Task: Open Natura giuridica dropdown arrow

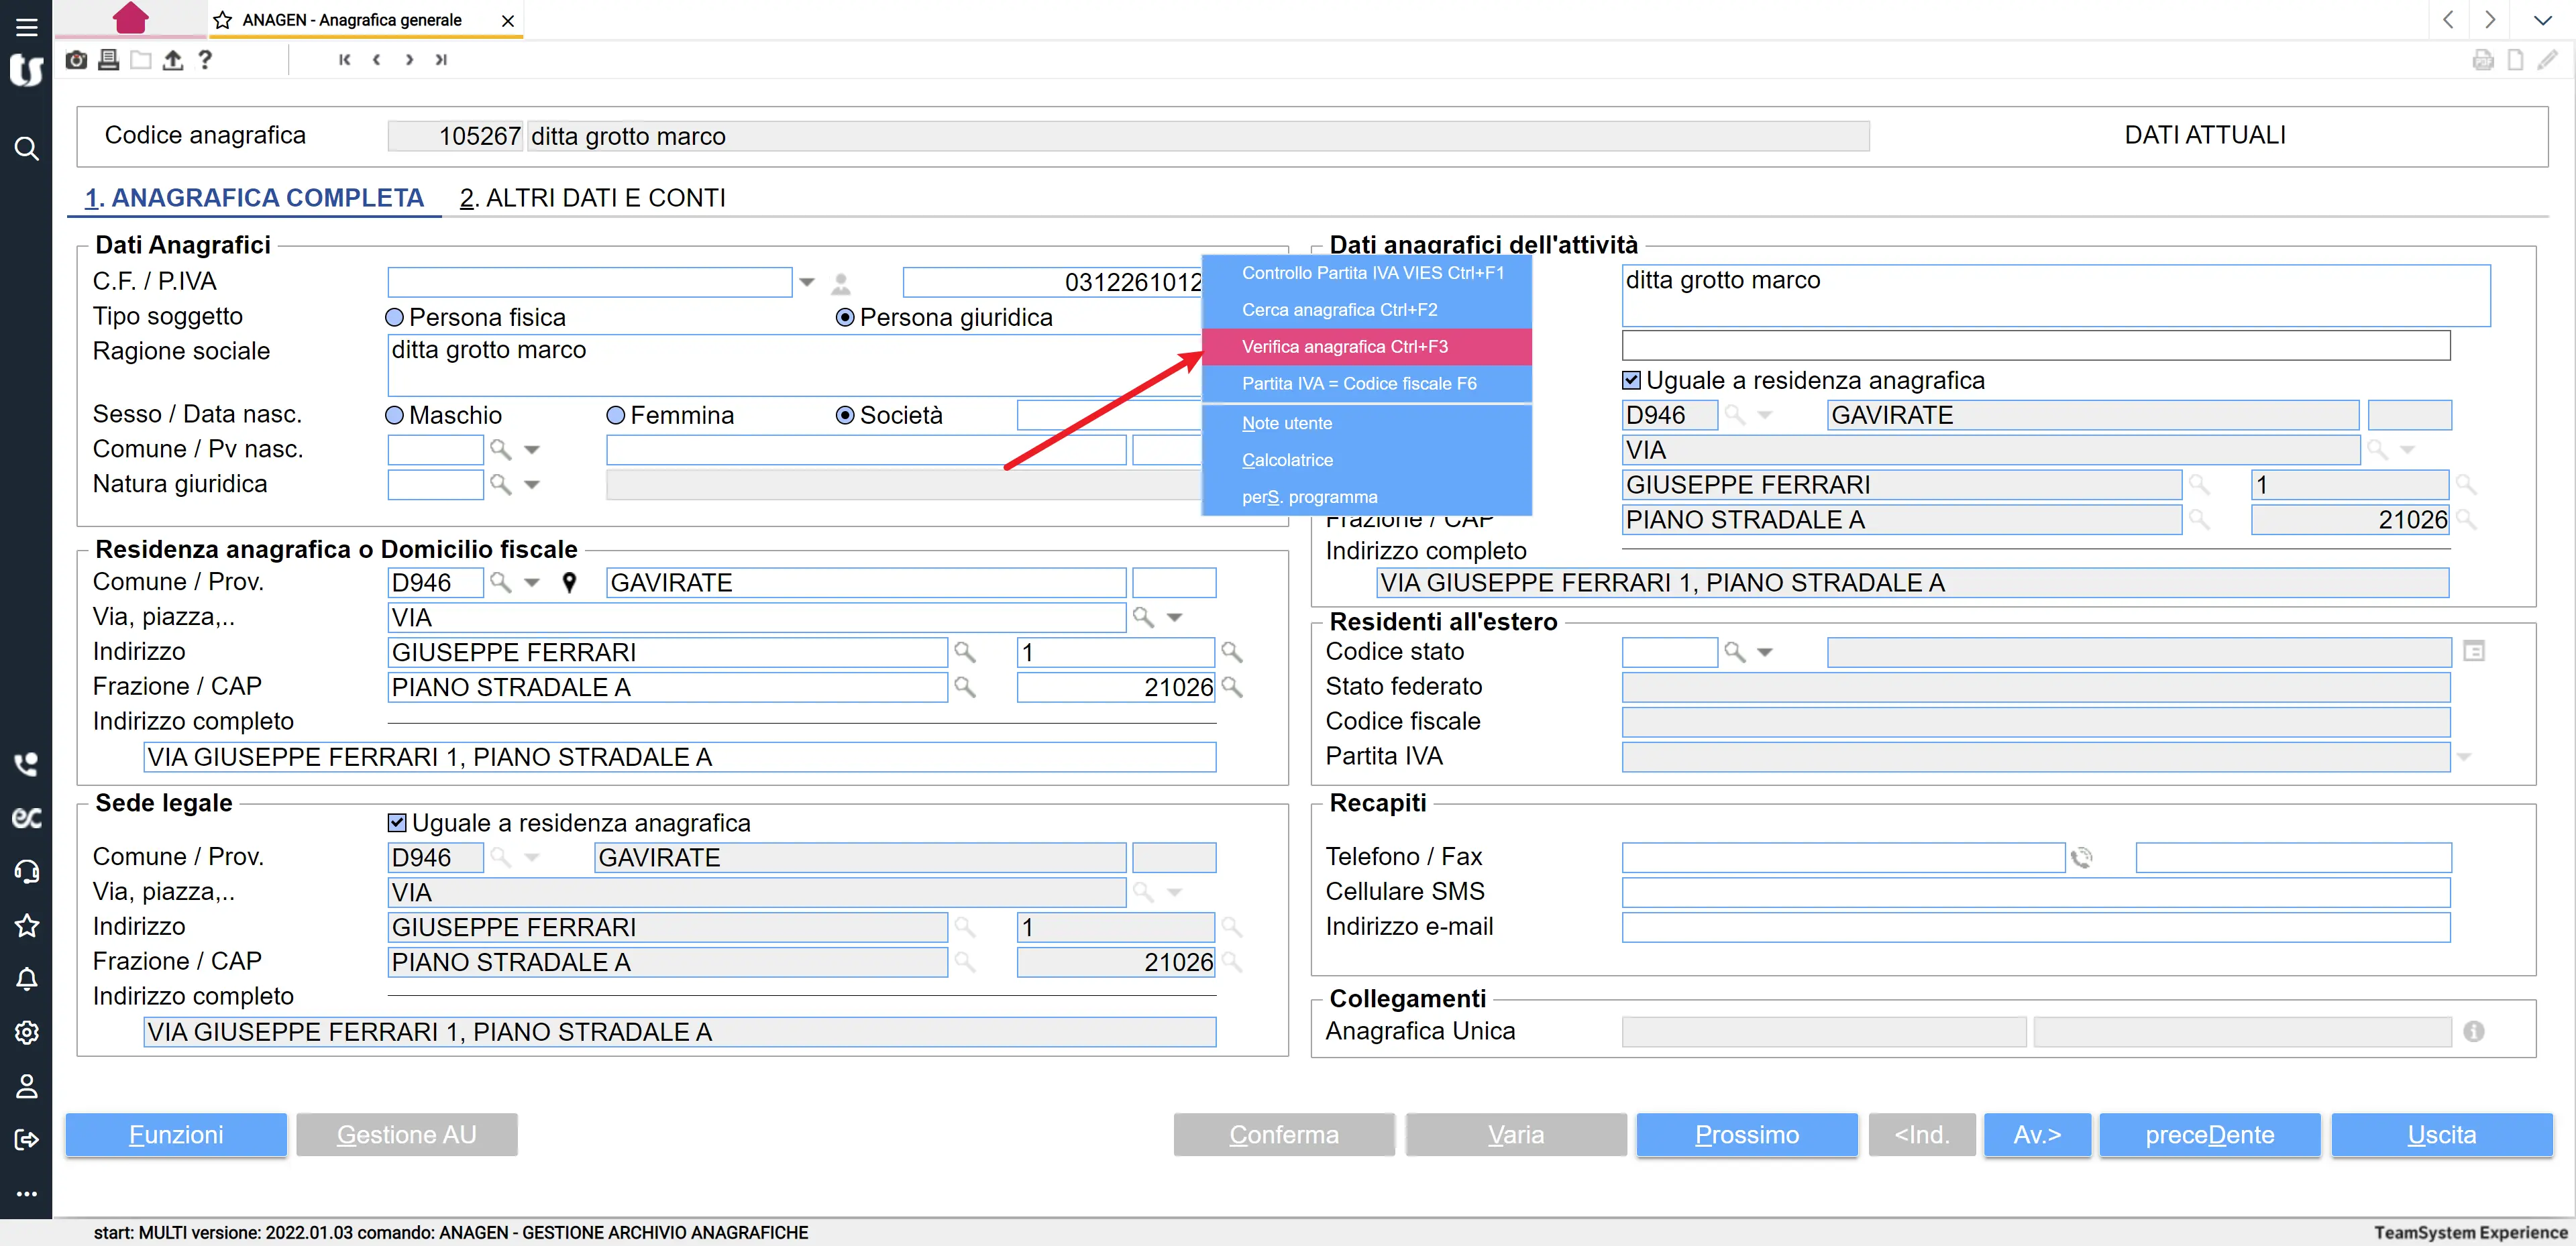Action: pyautogui.click(x=532, y=485)
